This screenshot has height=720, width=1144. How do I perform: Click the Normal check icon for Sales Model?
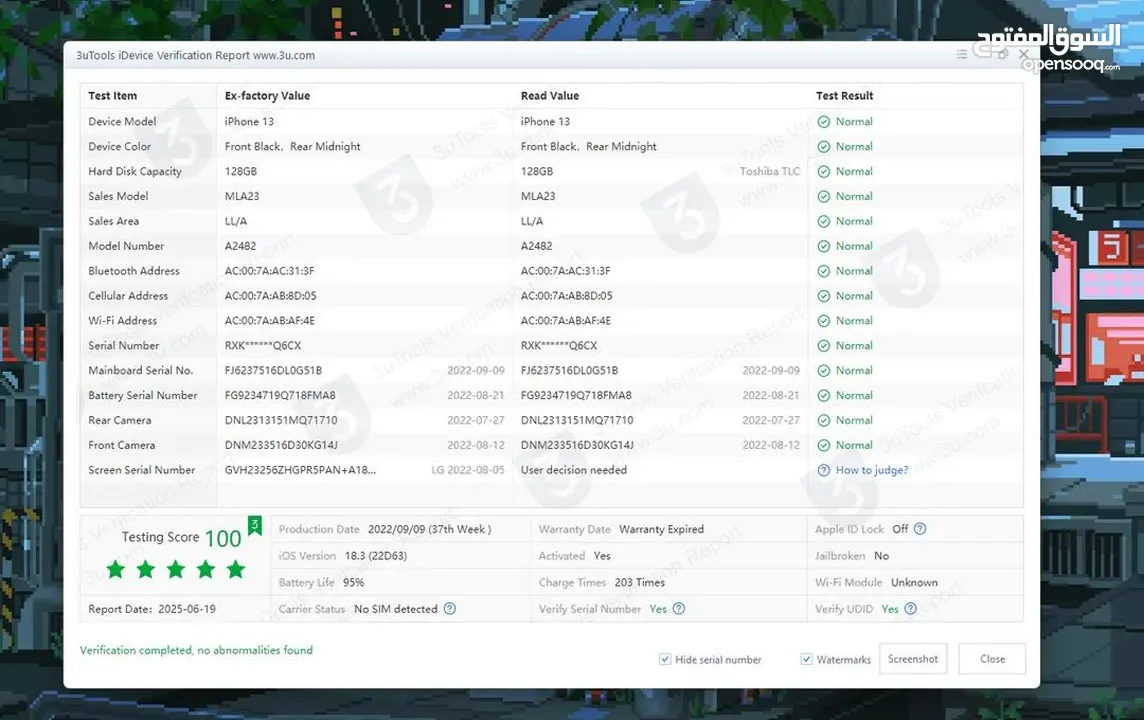coord(824,196)
